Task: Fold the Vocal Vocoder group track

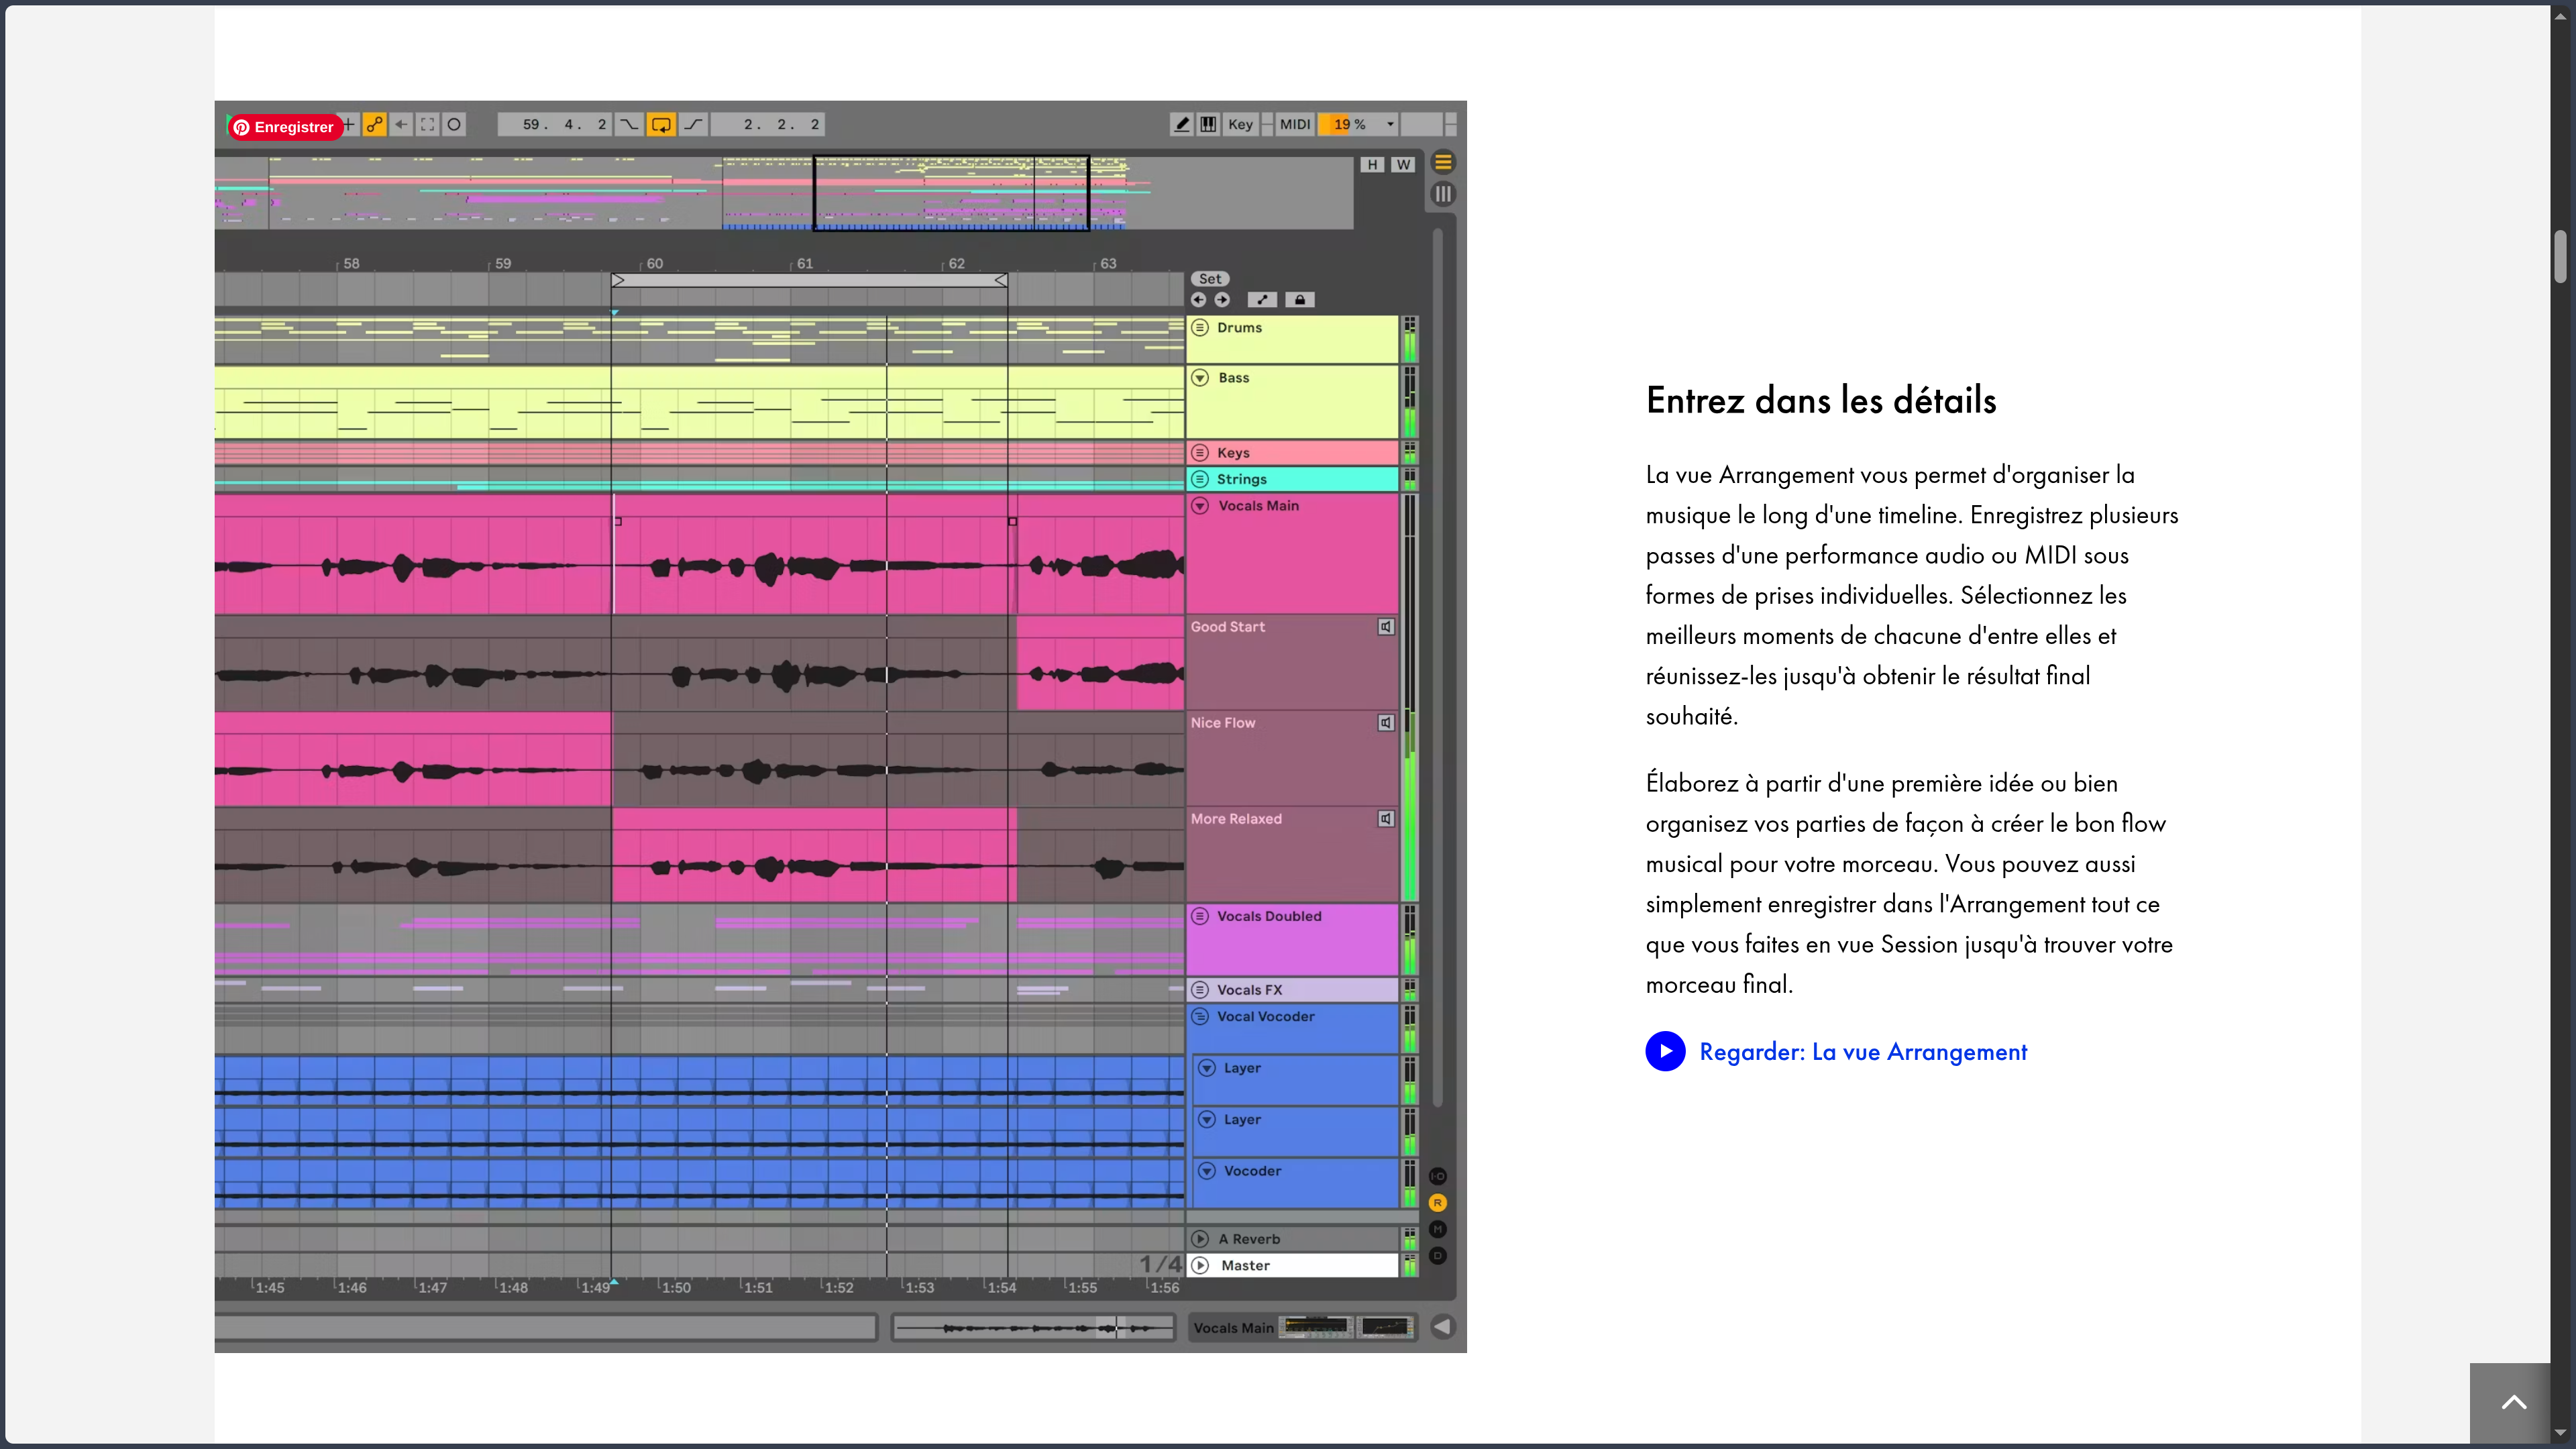Action: [x=1200, y=1017]
